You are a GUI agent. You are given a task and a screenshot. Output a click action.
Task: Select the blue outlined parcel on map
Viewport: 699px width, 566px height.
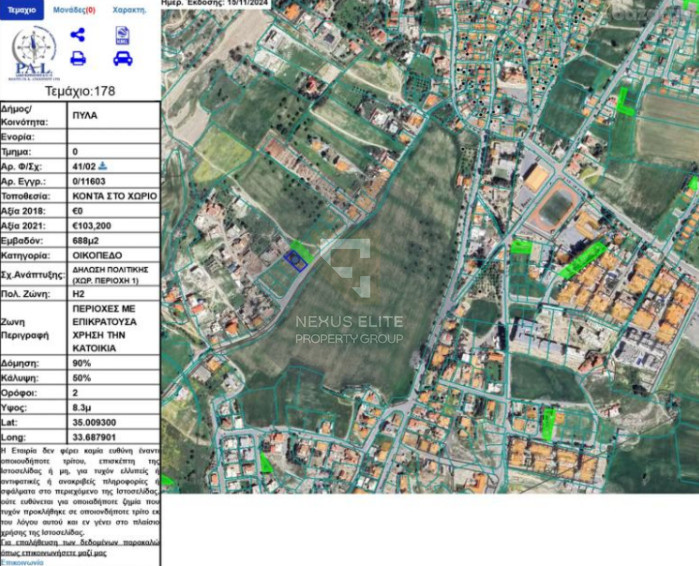click(293, 260)
